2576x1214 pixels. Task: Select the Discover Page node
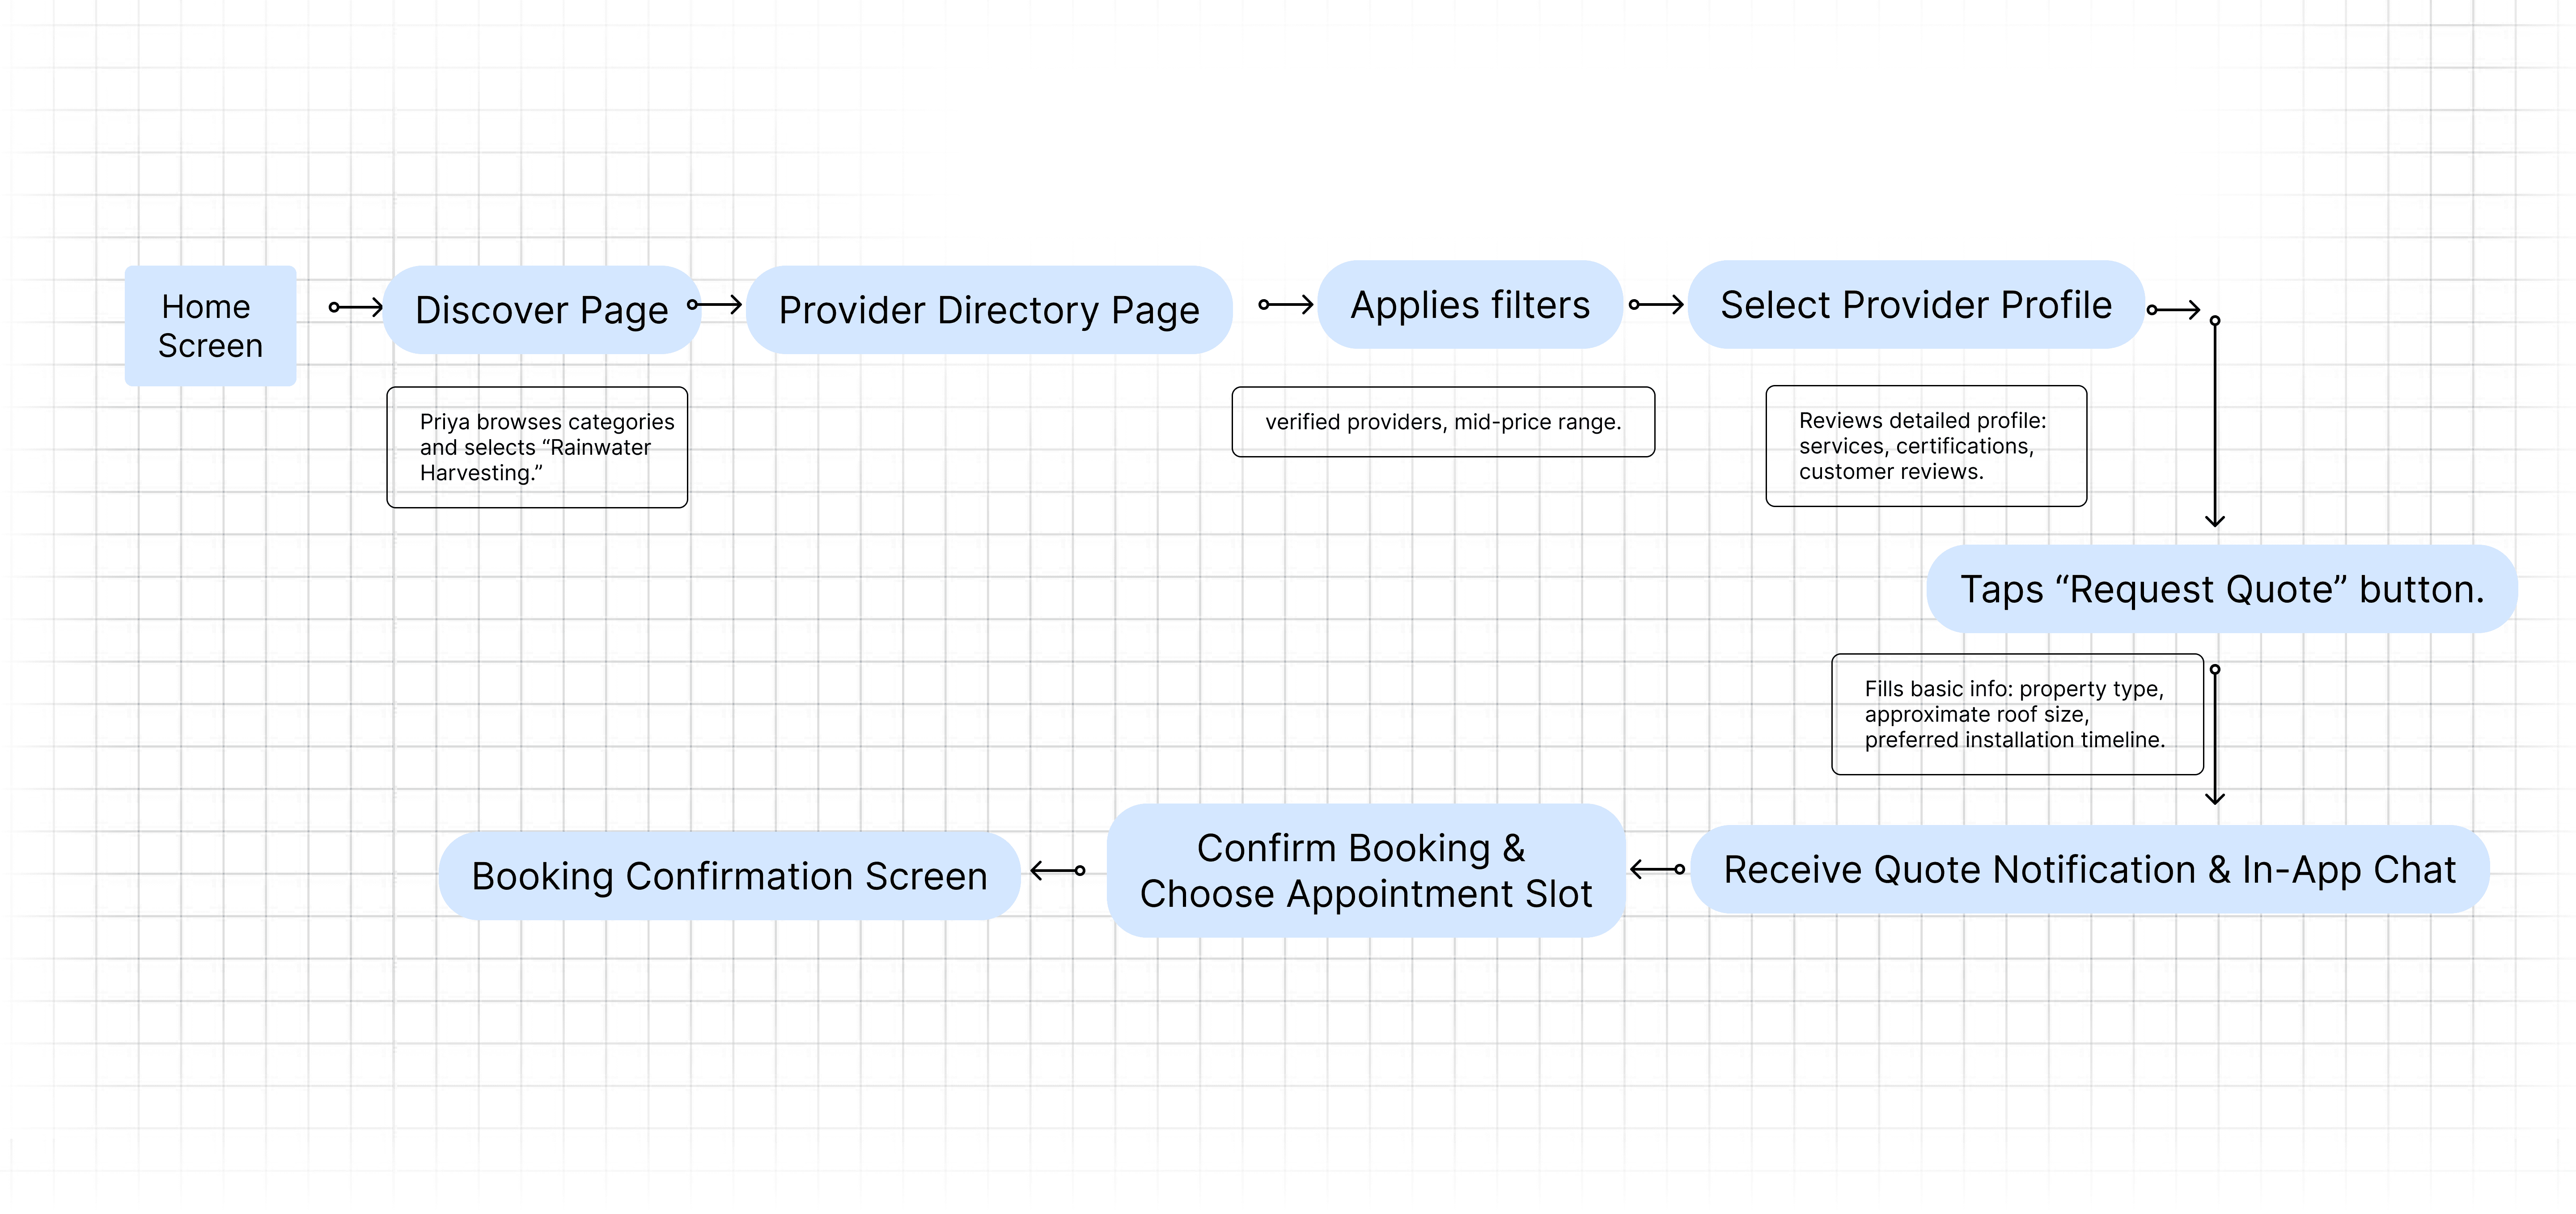click(x=541, y=310)
